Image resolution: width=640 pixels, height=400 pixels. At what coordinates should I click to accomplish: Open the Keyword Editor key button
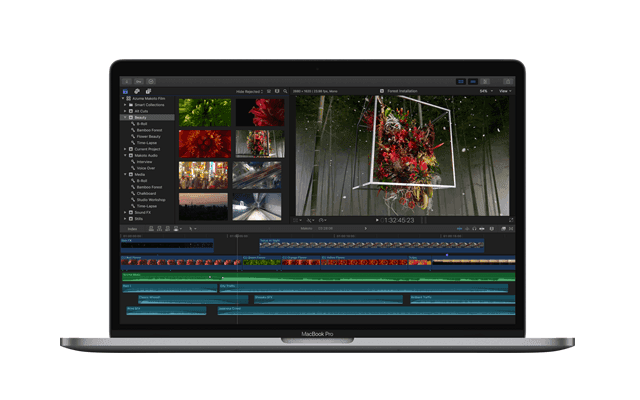[x=139, y=82]
